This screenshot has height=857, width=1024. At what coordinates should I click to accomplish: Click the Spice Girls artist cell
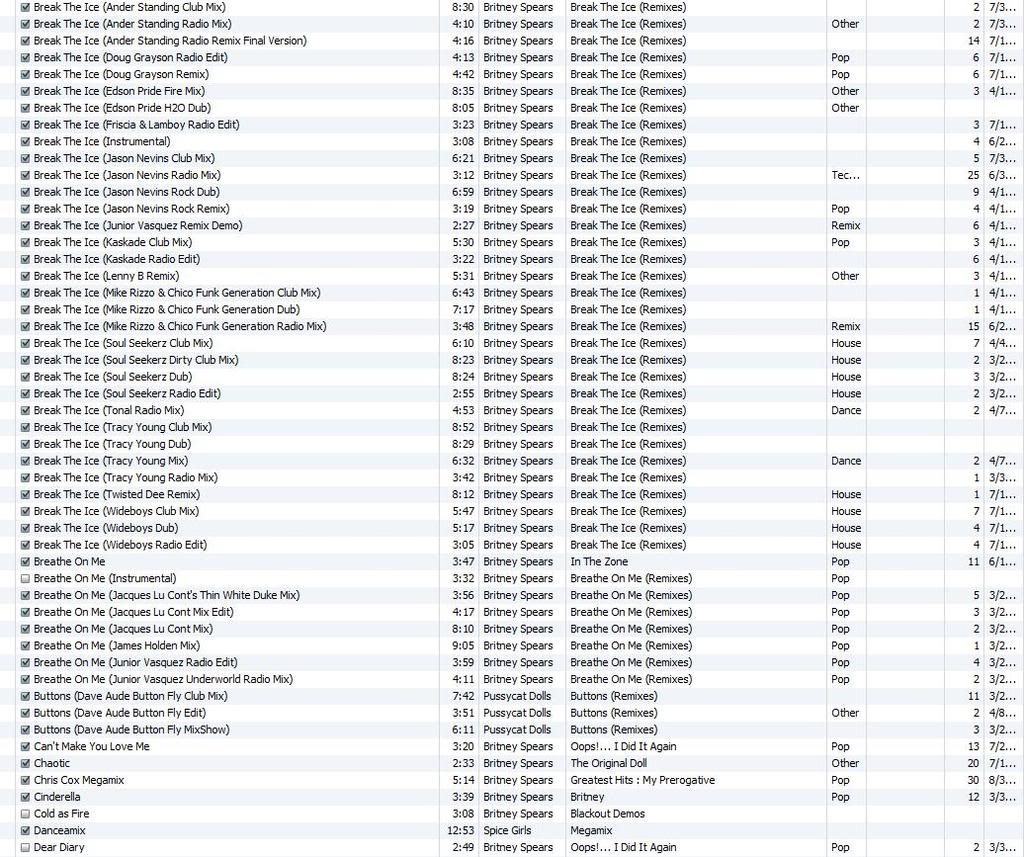point(513,831)
